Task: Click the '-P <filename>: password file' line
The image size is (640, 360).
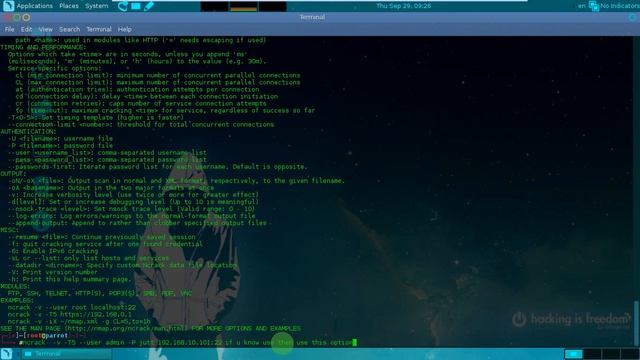Action: (60, 145)
